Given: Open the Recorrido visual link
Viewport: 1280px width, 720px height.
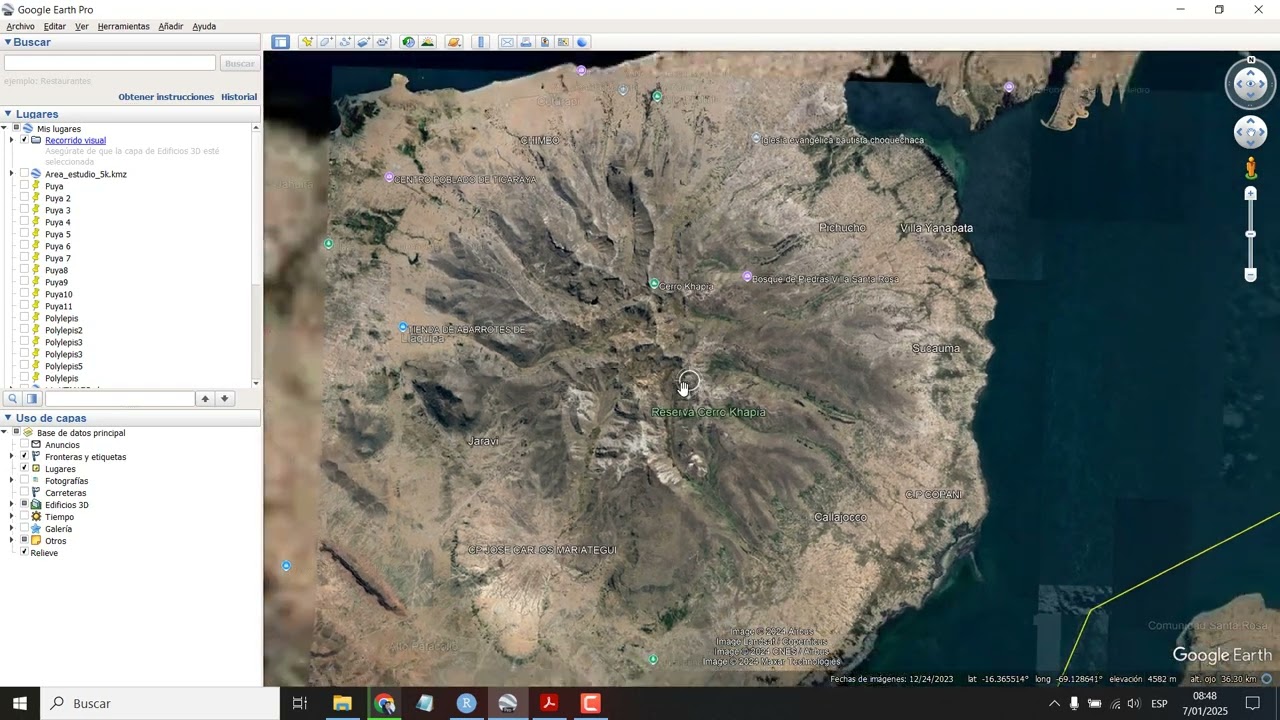Looking at the screenshot, I should click(75, 140).
